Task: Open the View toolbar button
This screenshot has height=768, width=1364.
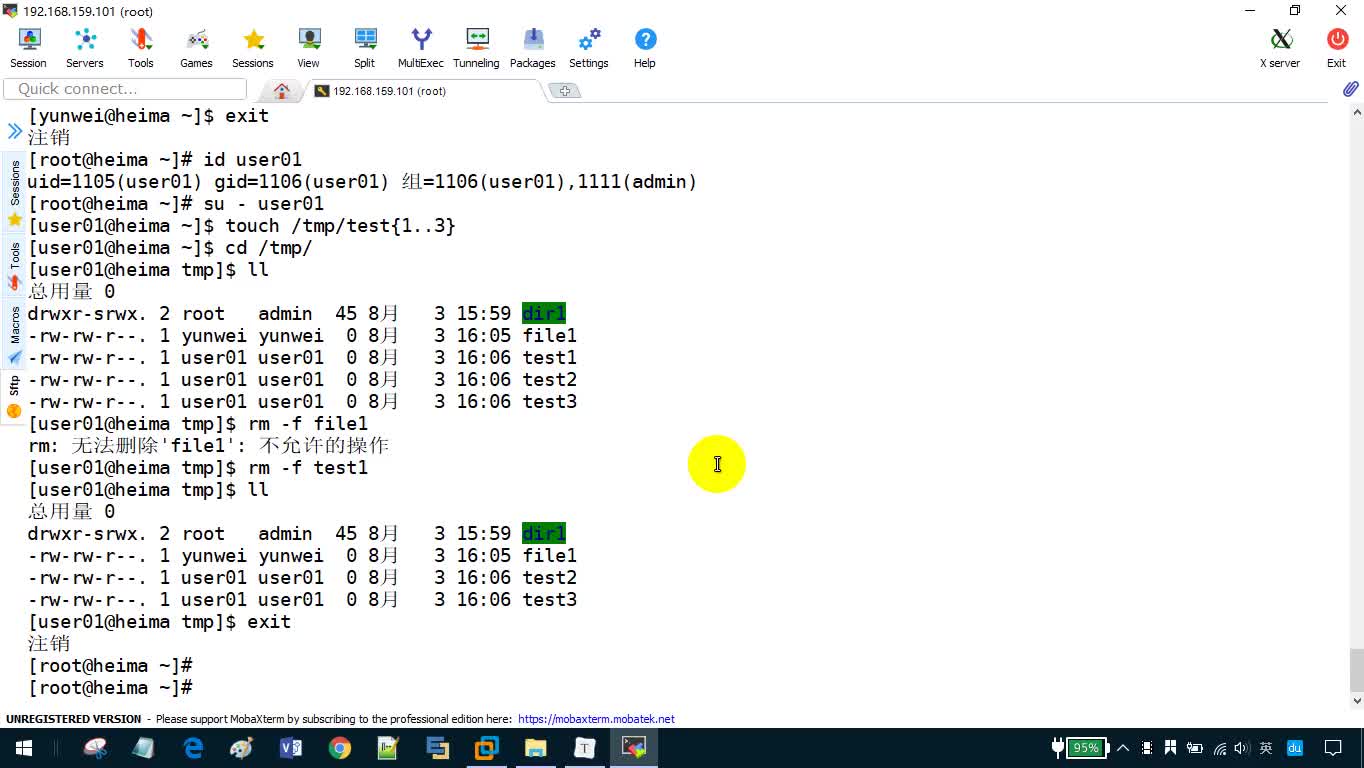Action: pyautogui.click(x=309, y=48)
